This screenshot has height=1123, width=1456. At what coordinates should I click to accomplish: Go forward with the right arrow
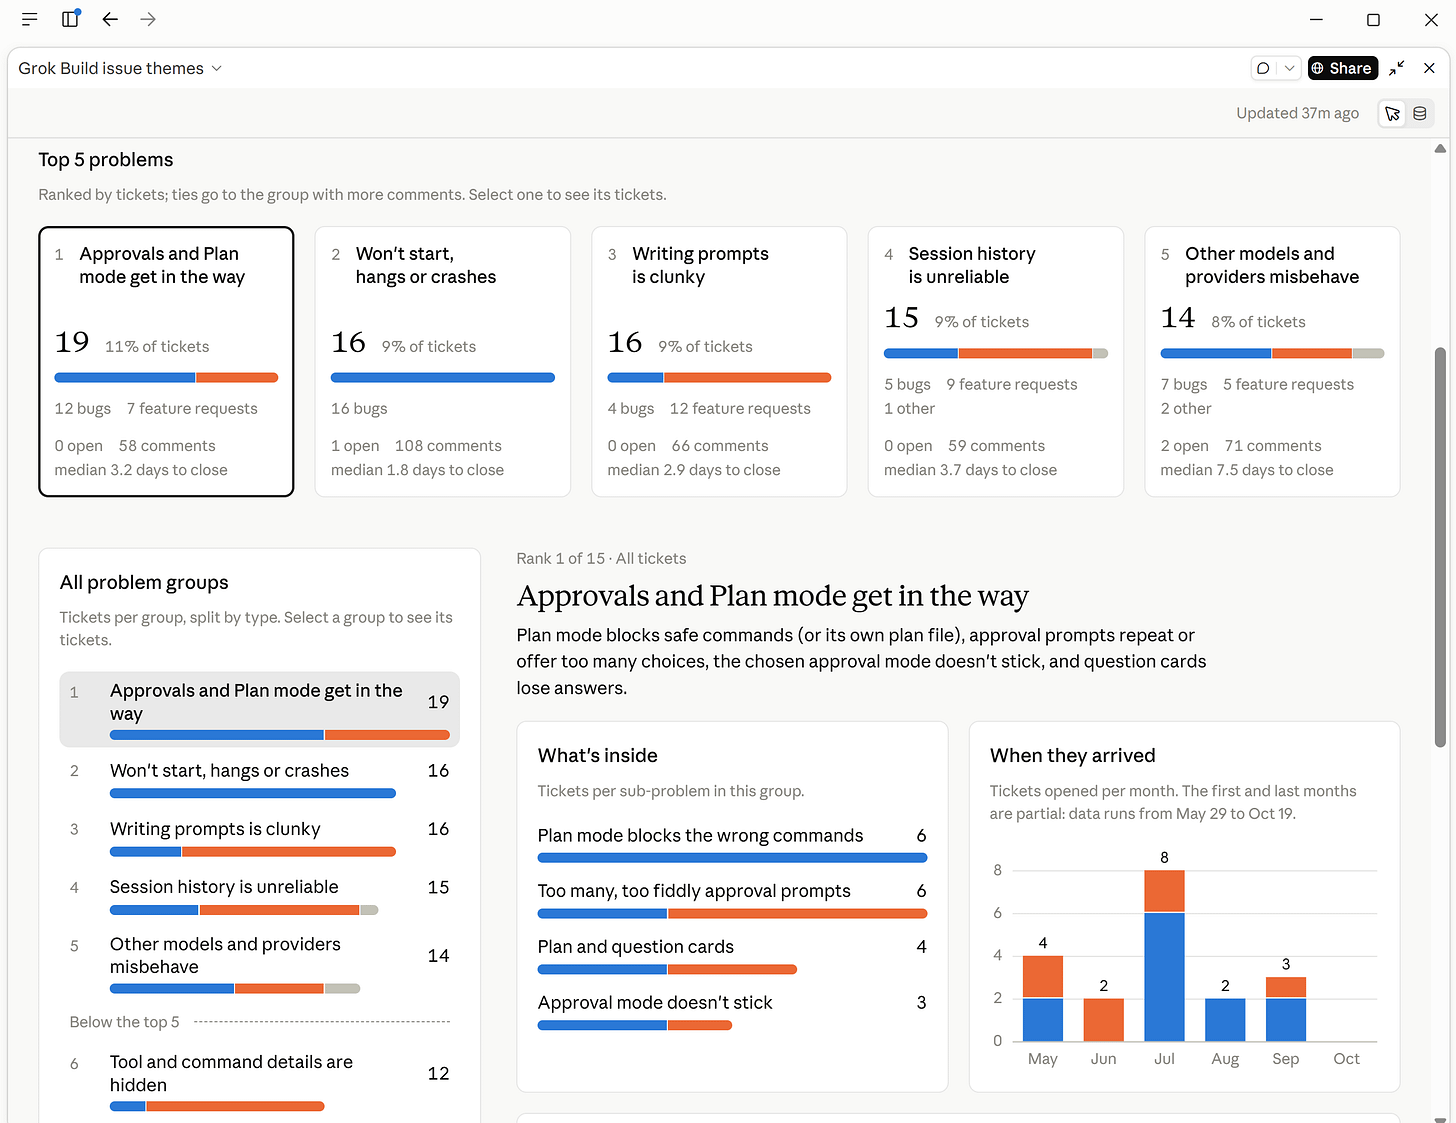pyautogui.click(x=148, y=19)
